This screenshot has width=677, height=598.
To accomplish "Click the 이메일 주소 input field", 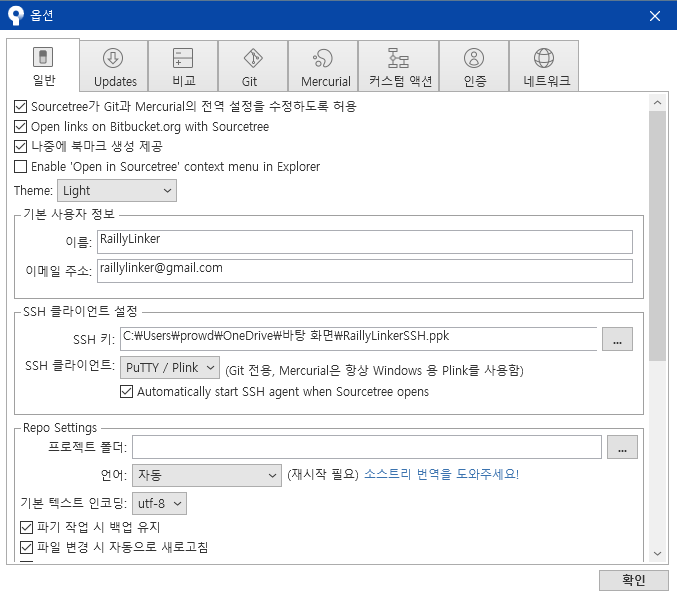I will click(365, 271).
